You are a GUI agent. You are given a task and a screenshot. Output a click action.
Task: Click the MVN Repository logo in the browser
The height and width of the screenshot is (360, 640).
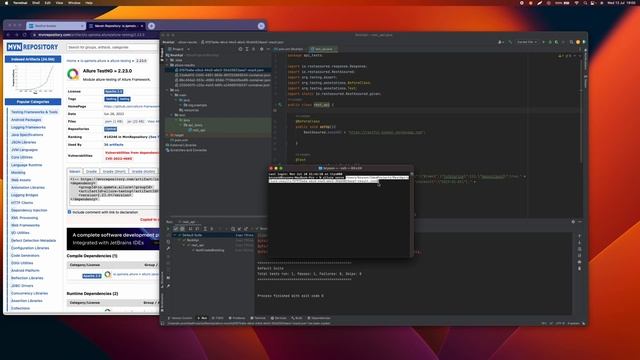32,47
